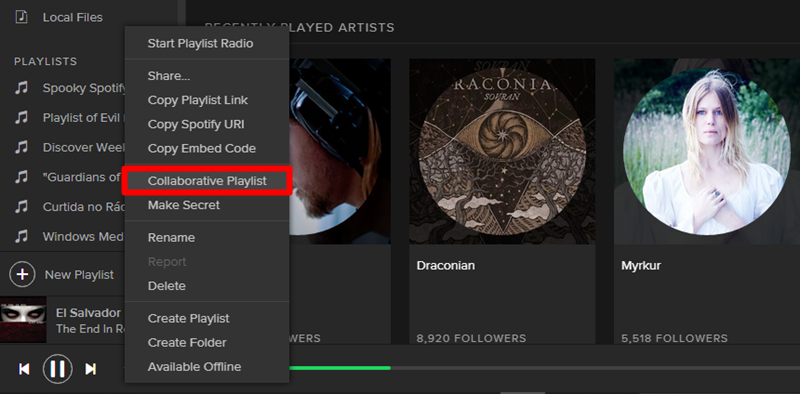Select Create Playlist menu entry
Image resolution: width=800 pixels, height=394 pixels.
point(188,318)
